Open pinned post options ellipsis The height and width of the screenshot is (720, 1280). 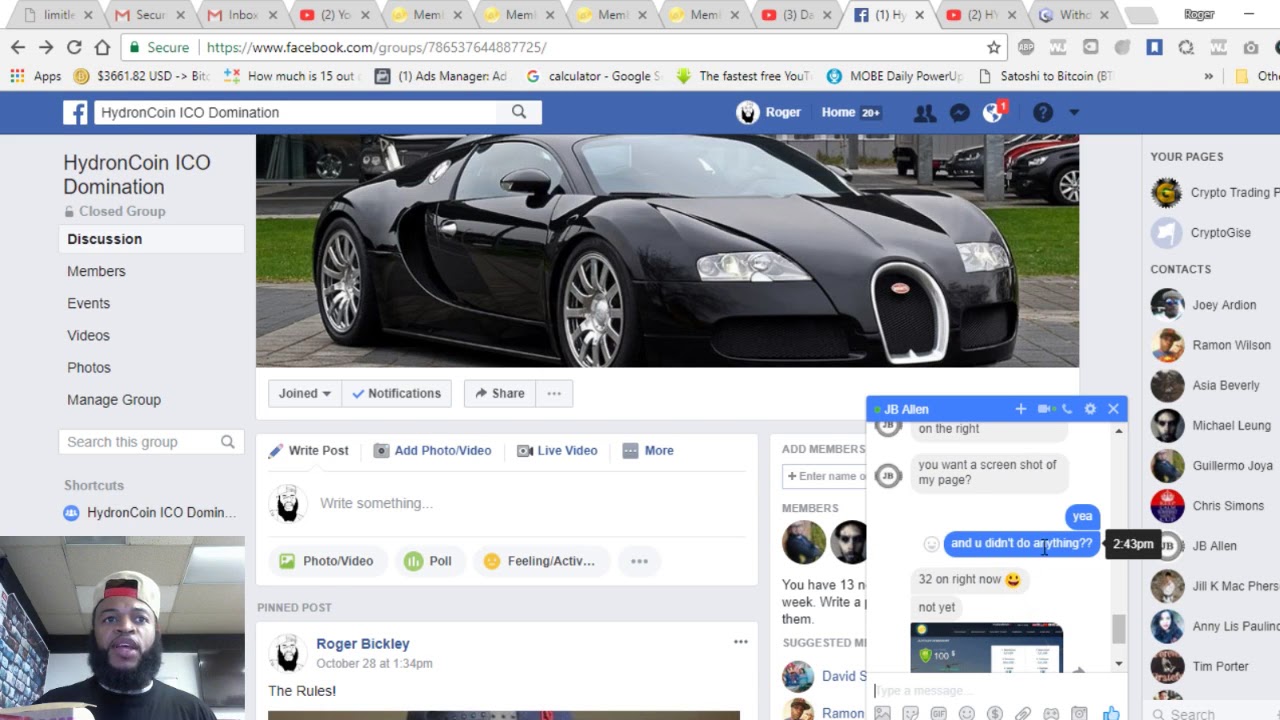pos(740,642)
